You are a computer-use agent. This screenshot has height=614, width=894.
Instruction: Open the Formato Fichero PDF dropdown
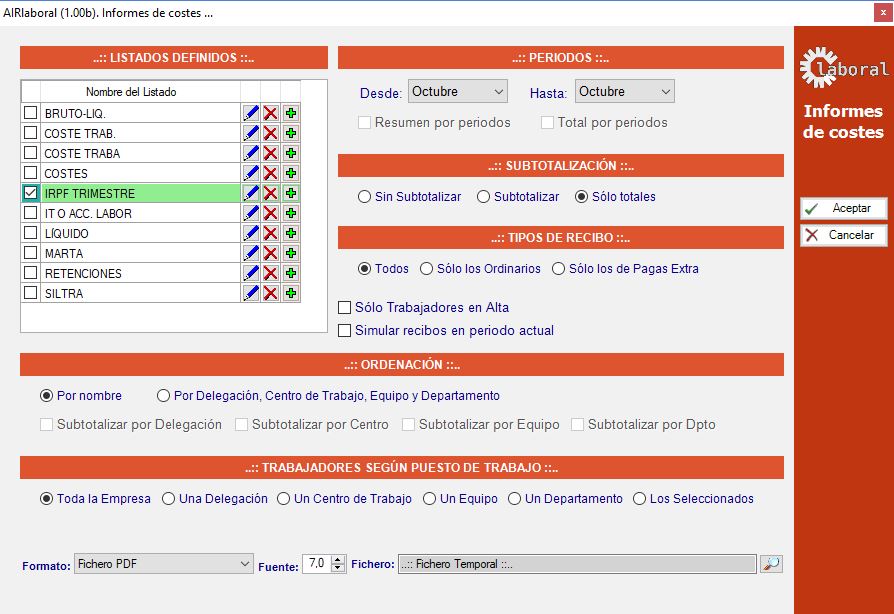point(164,564)
